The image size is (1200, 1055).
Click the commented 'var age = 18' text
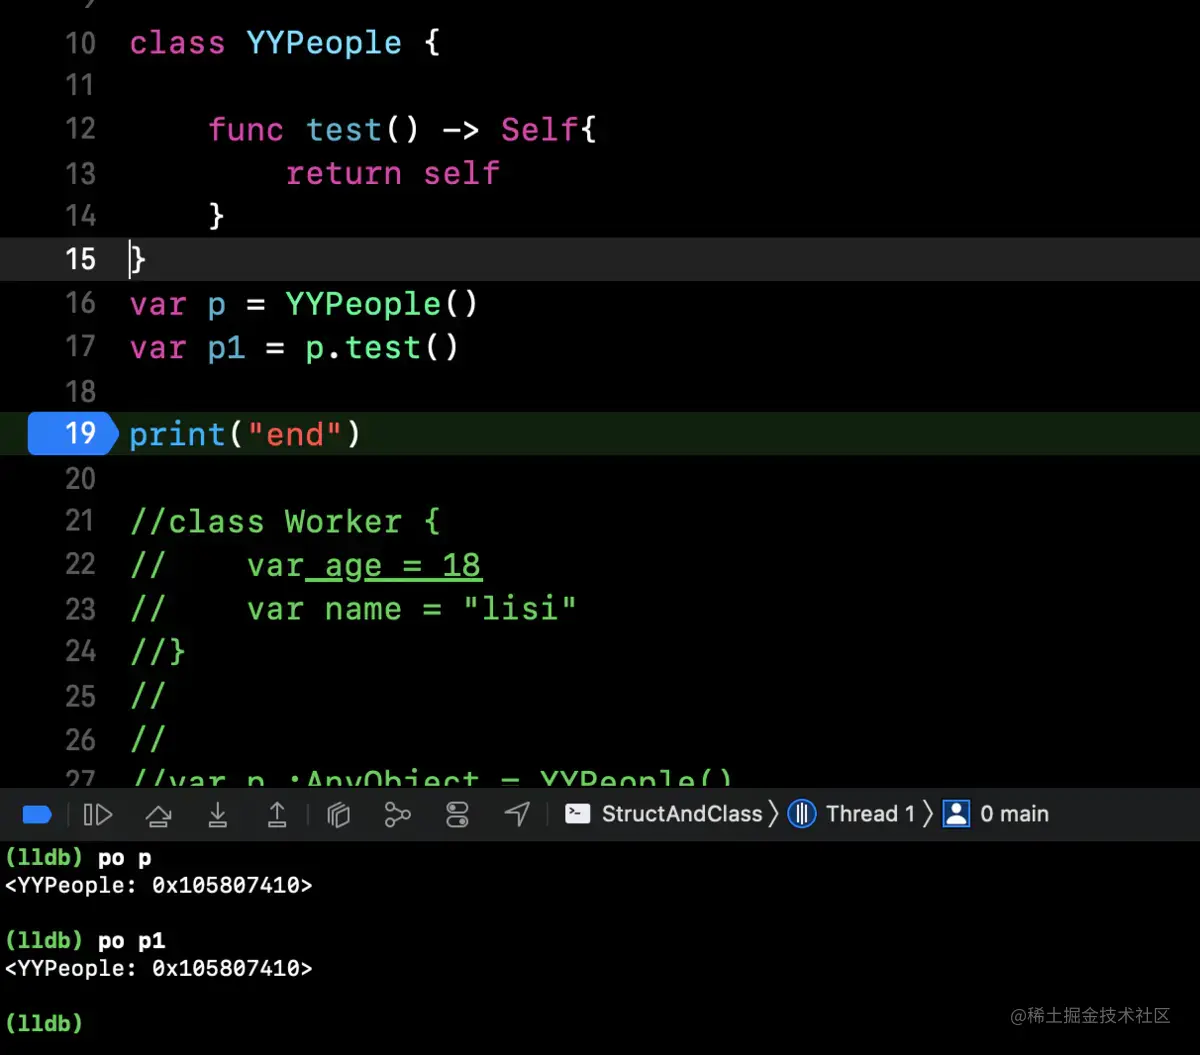tap(364, 566)
